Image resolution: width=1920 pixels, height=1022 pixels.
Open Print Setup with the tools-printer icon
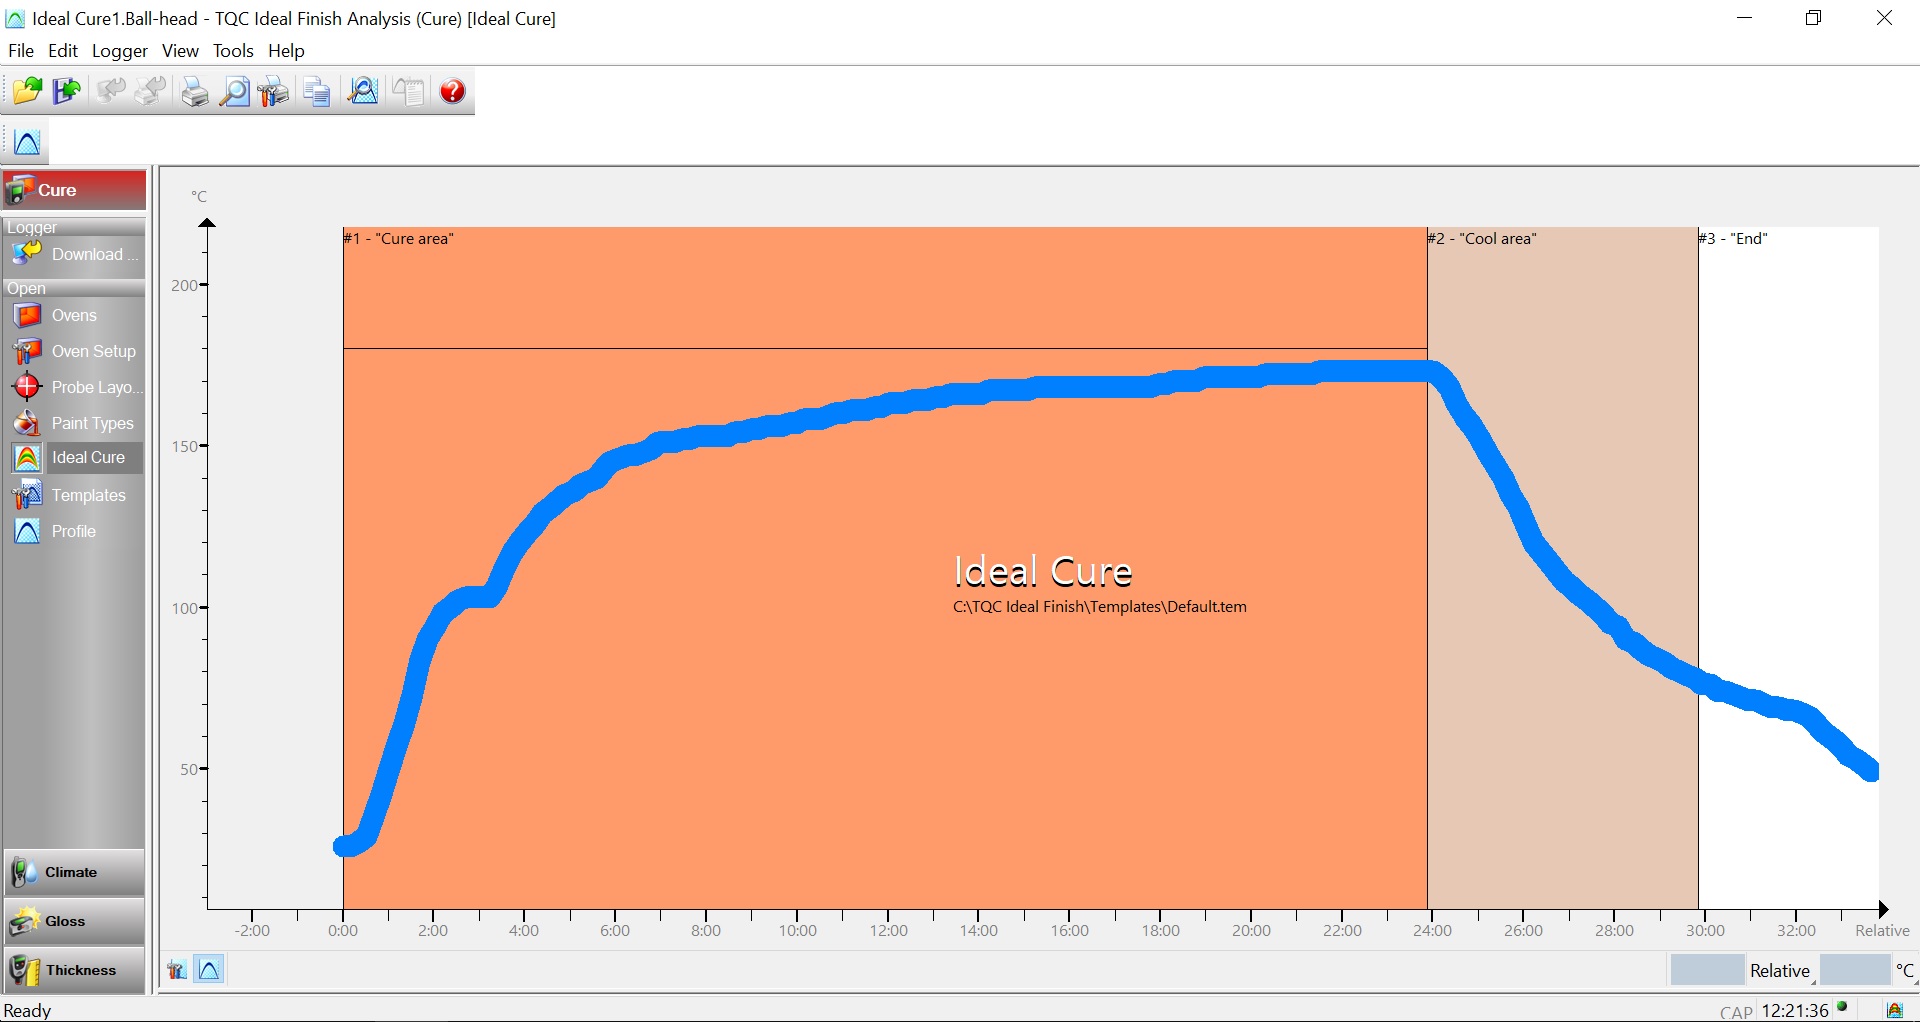click(272, 91)
